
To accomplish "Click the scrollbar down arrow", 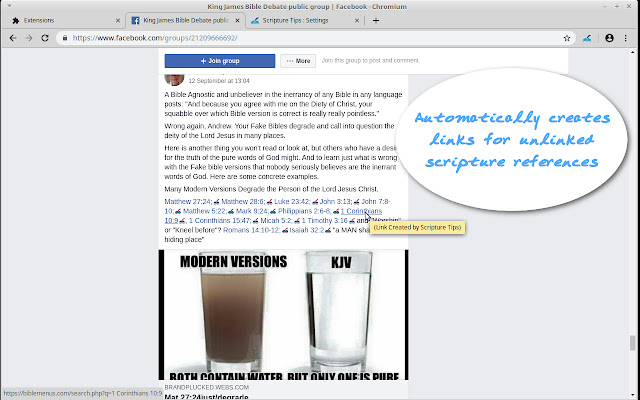I will point(633,396).
